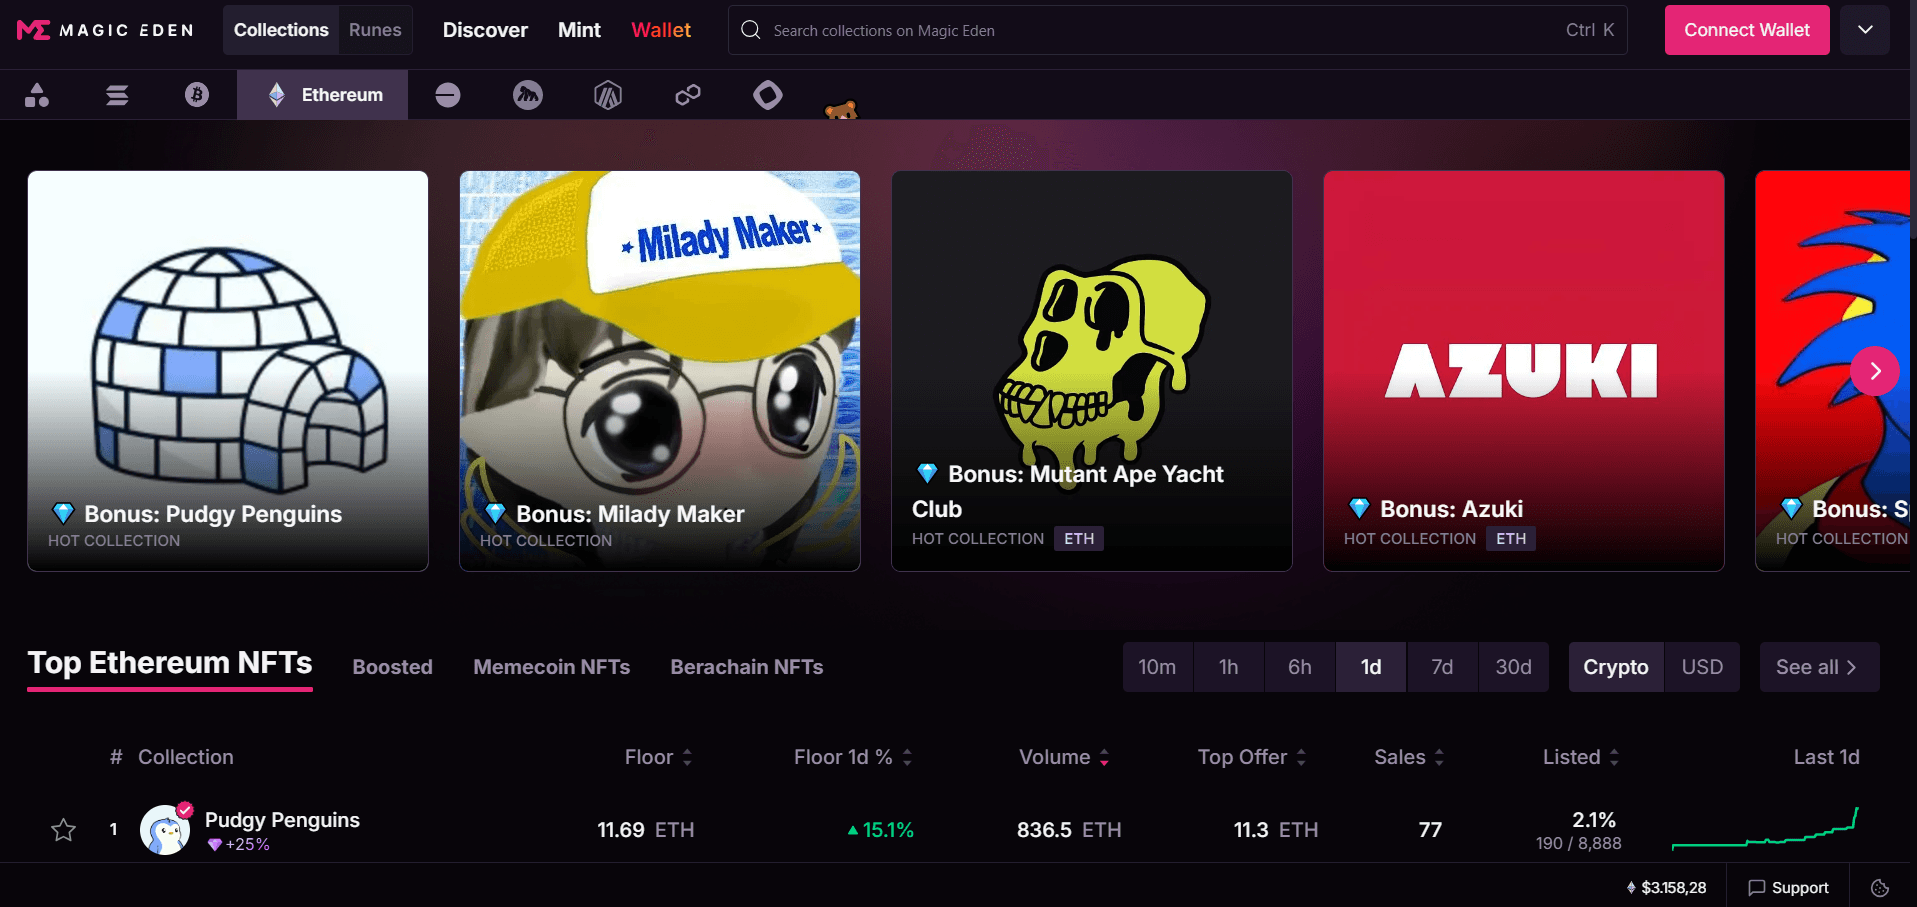Switch to the ApeChain gorilla icon
Screen dimensions: 1917x907
(528, 95)
